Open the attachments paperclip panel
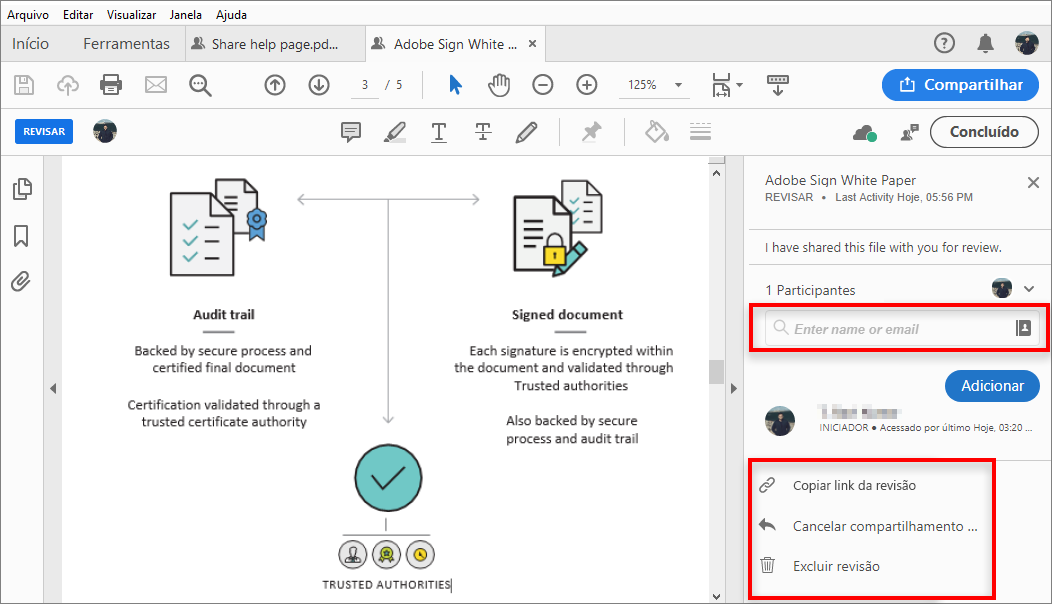The width and height of the screenshot is (1052, 604). pyautogui.click(x=21, y=281)
